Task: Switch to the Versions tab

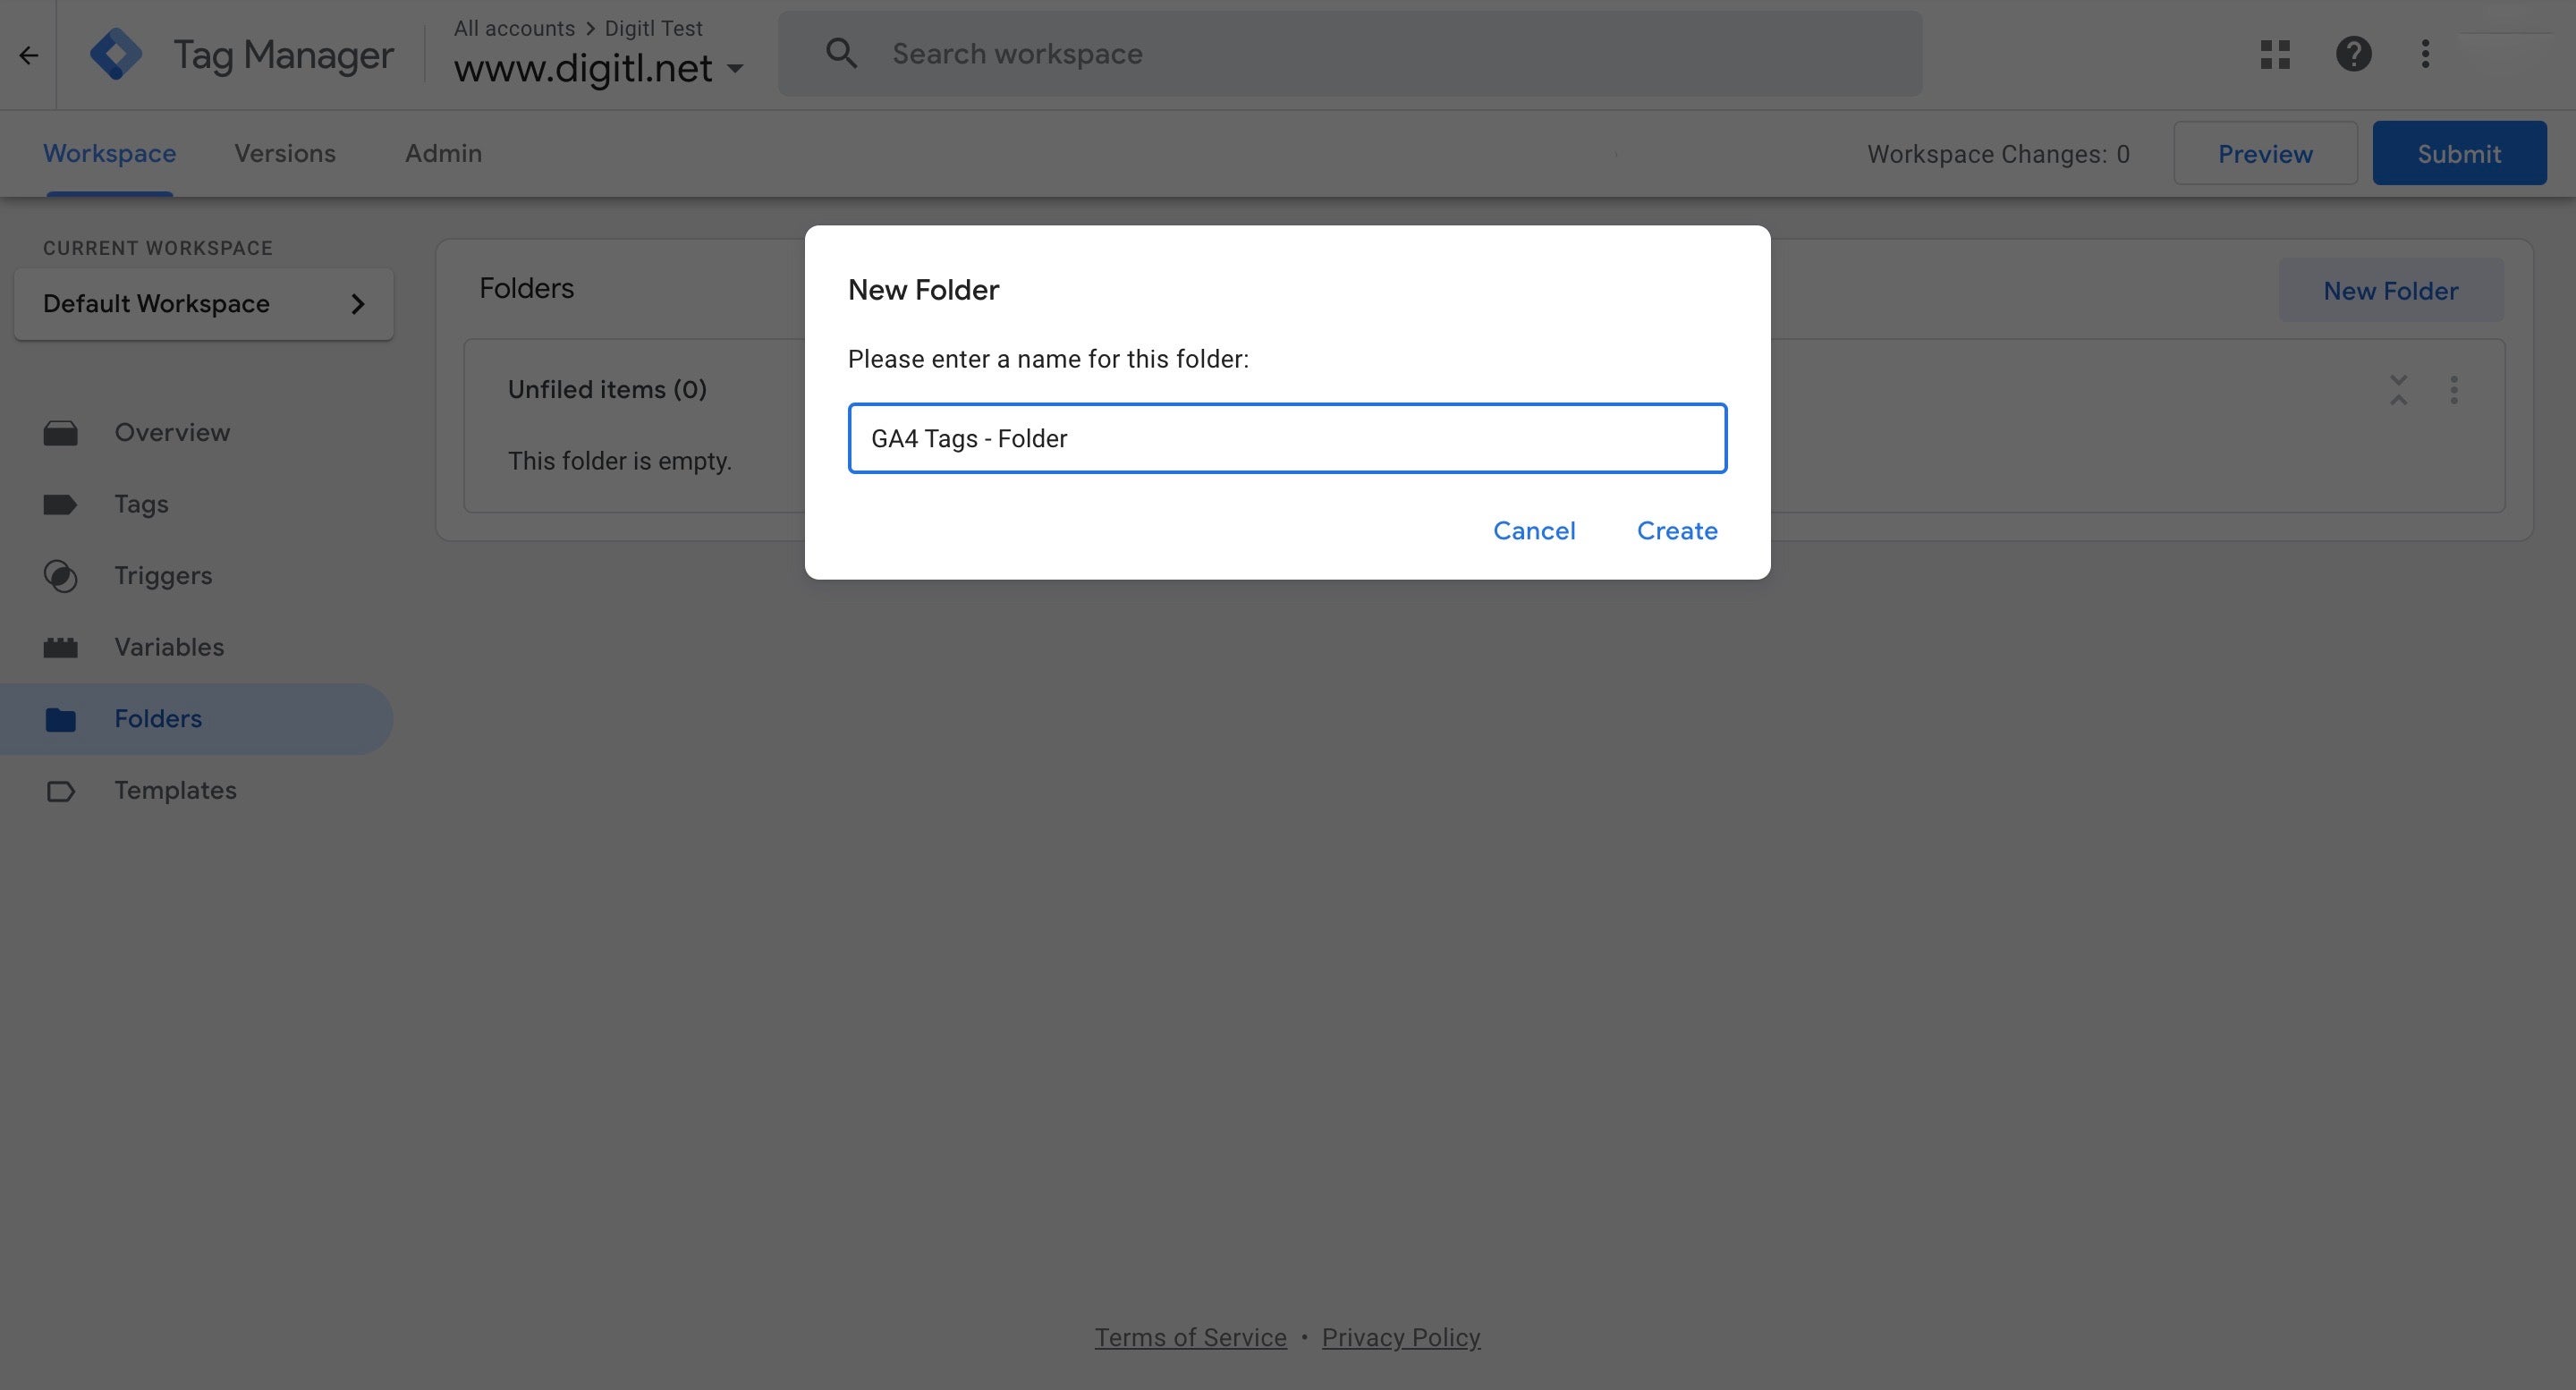Action: coord(285,154)
